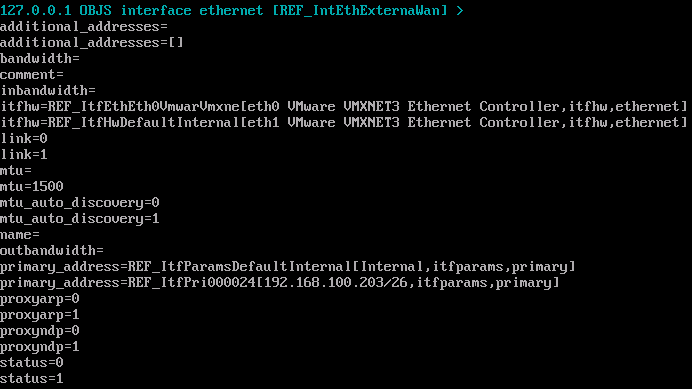Image resolution: width=692 pixels, height=389 pixels.
Task: Click the bandwidth= option line
Action: pos(40,58)
